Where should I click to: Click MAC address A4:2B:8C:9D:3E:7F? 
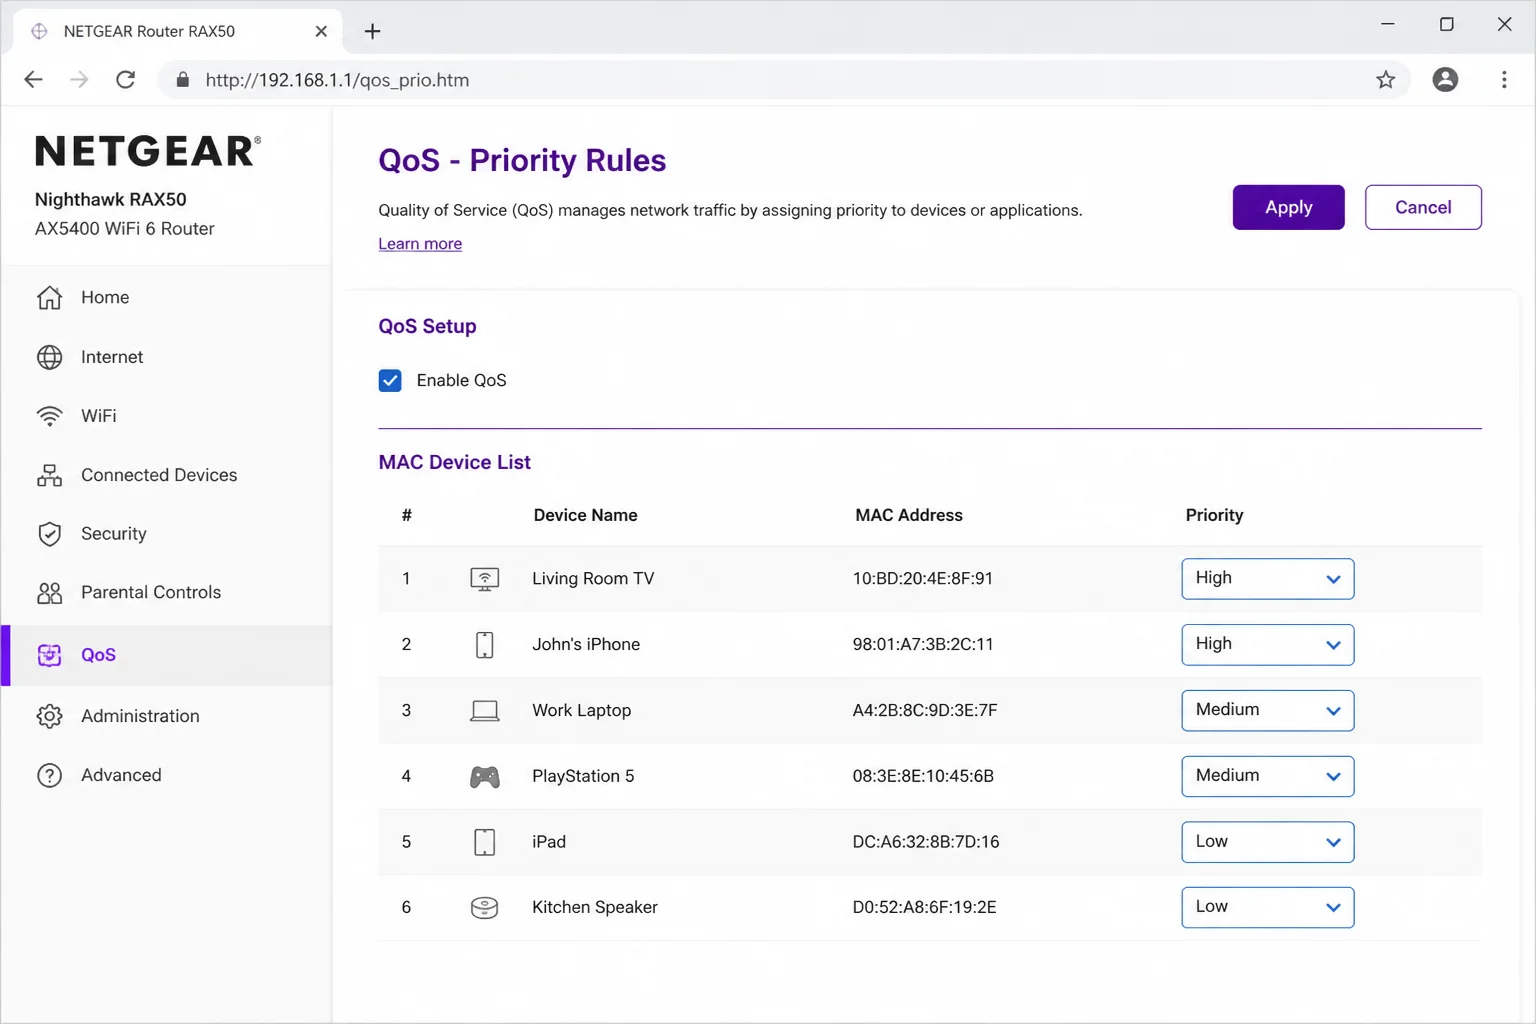(x=925, y=711)
